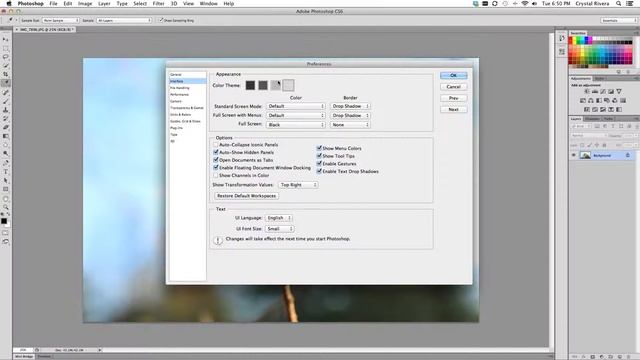Select the Crop tool
Image resolution: width=640 pixels, height=360 pixels.
[x=5, y=74]
